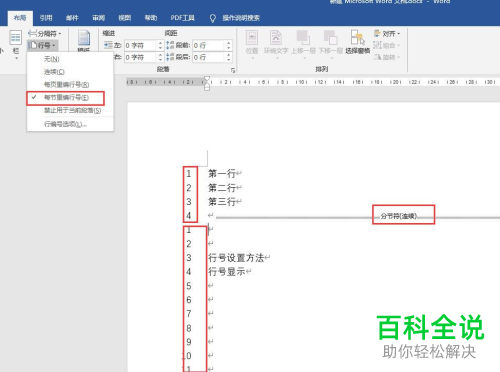Click the horizontal ruler at mark 10

[x=301, y=82]
